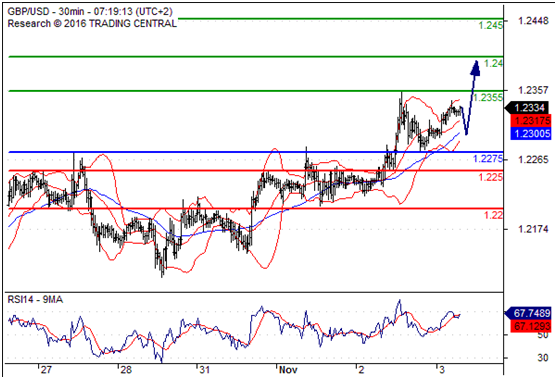Click the green 1.2355 resistance label
The image size is (557, 379).
click(x=488, y=97)
